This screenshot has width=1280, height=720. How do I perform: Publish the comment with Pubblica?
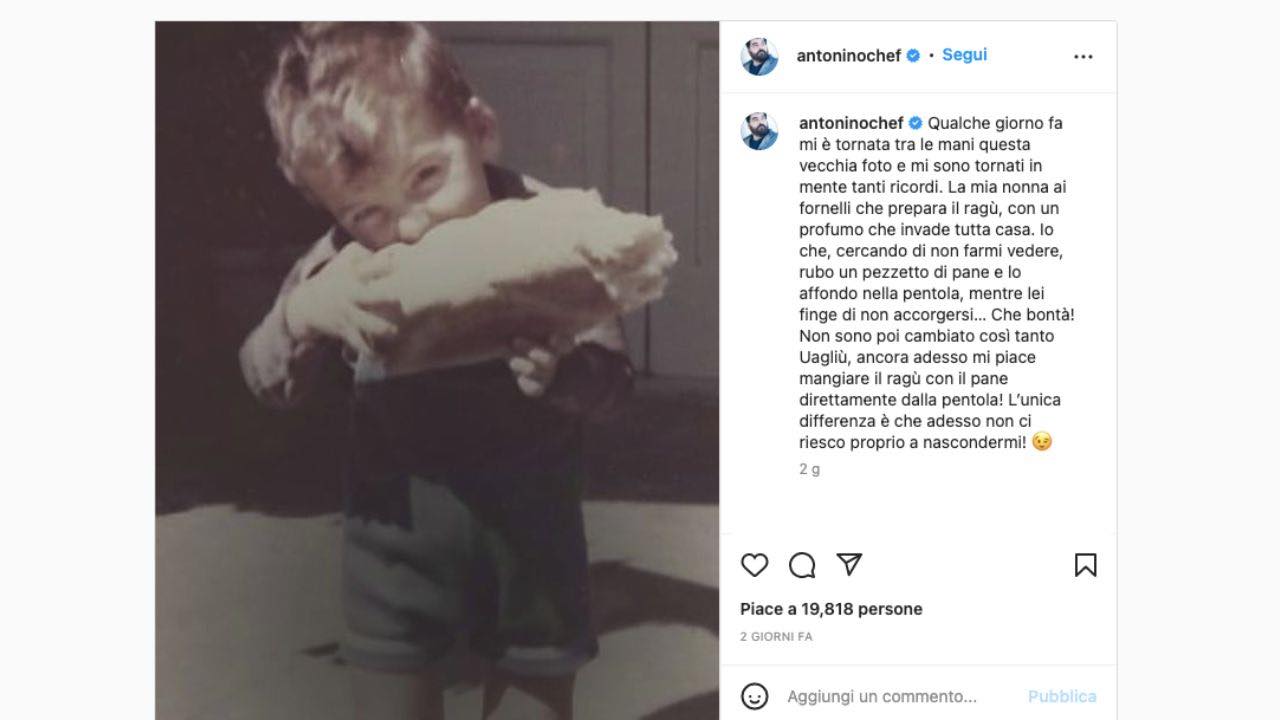point(1062,696)
